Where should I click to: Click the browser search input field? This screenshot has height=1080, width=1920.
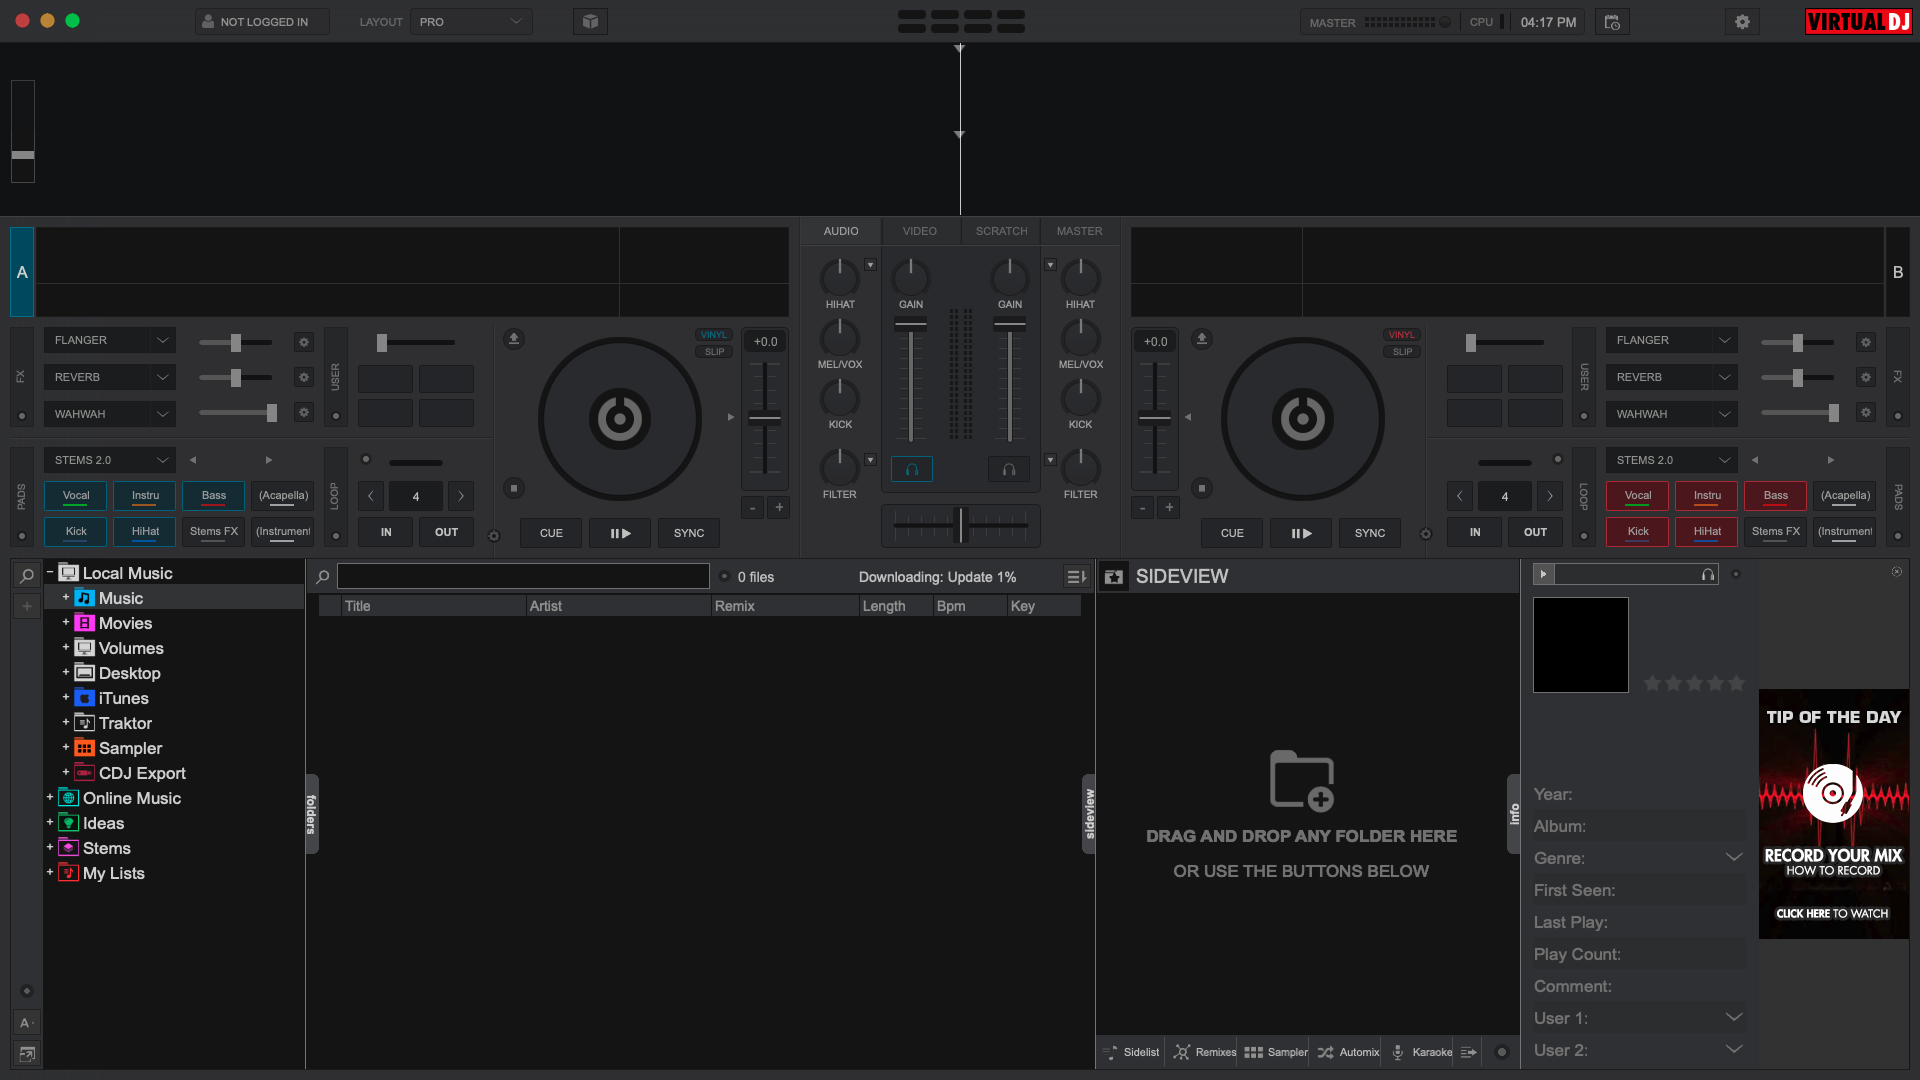click(523, 577)
